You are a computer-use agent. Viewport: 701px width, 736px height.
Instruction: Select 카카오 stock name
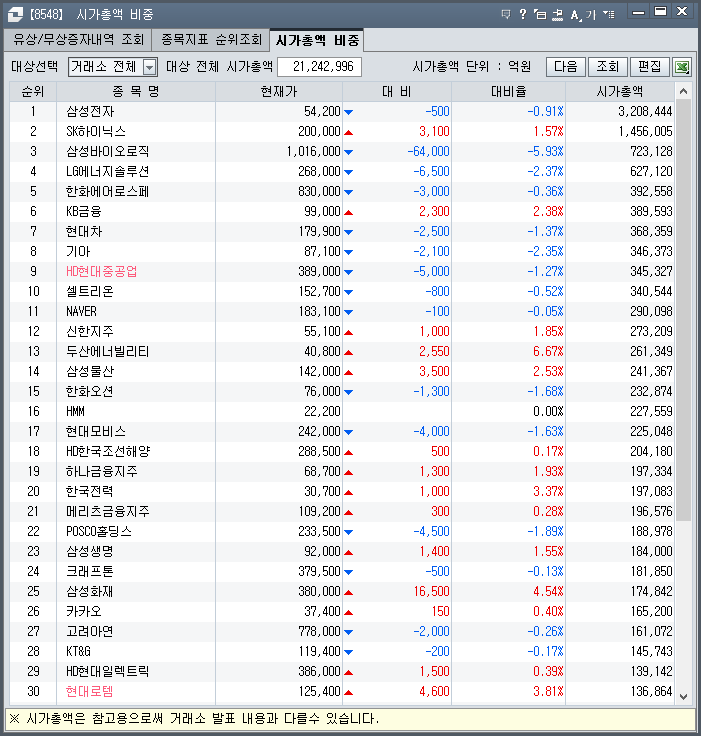coord(84,612)
